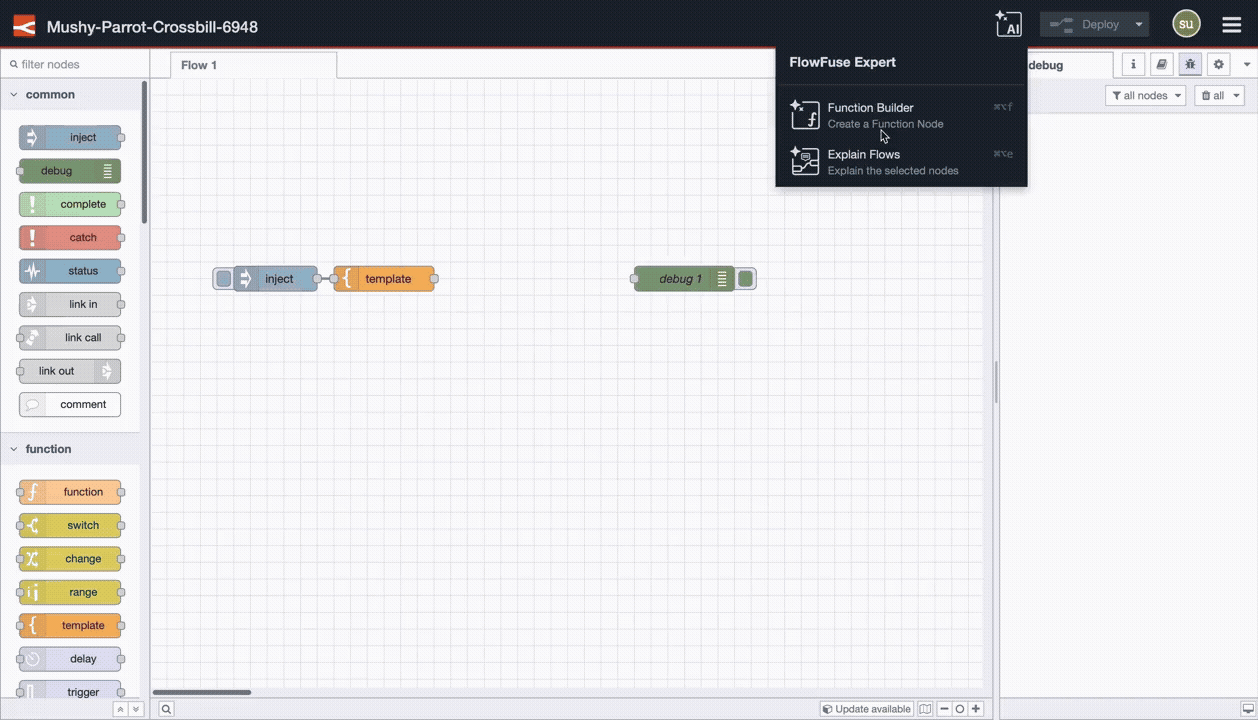Click the filter nodes search field
Viewport: 1258px width, 720px height.
click(x=75, y=62)
